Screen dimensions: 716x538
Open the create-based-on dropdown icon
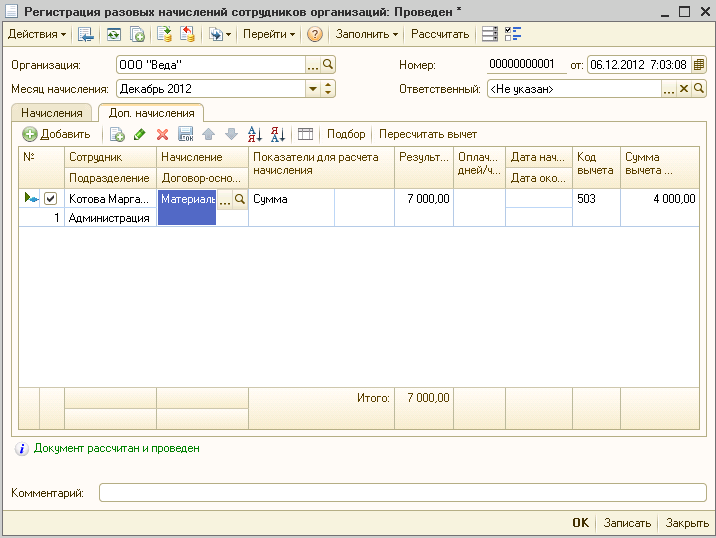[220, 34]
